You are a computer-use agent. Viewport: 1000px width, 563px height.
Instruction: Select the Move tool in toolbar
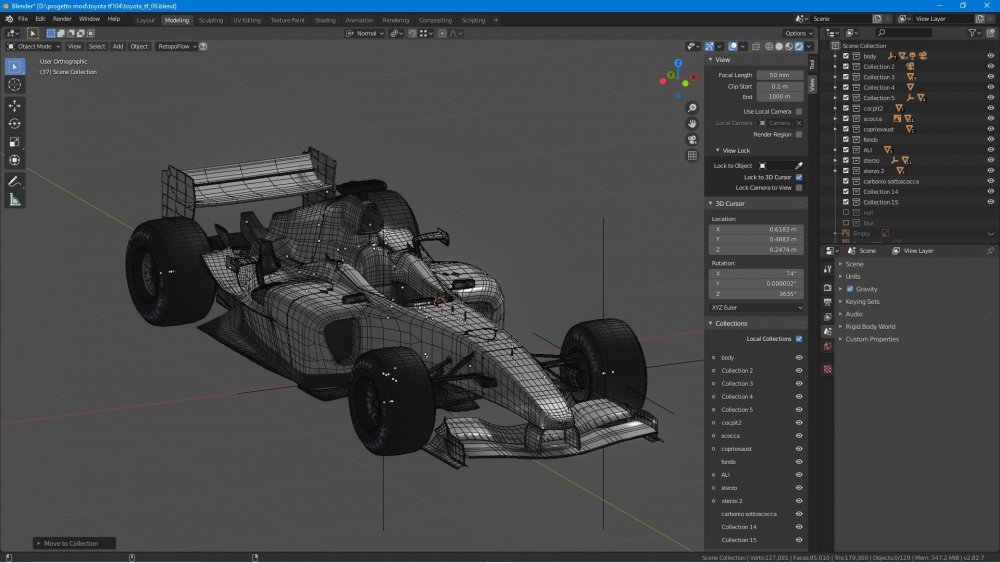[x=15, y=105]
